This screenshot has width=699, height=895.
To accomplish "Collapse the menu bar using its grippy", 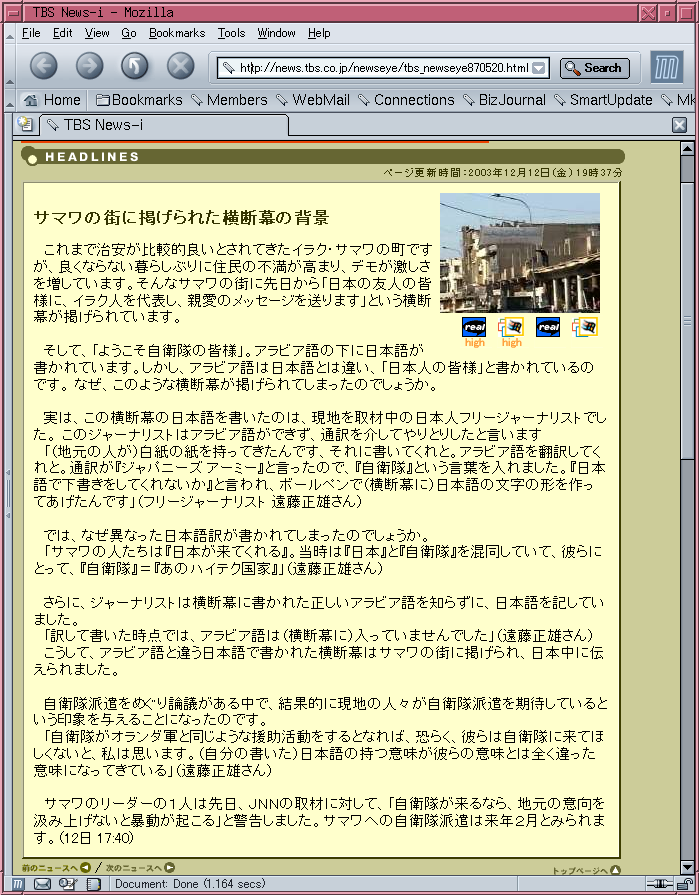I will tap(9, 33).
